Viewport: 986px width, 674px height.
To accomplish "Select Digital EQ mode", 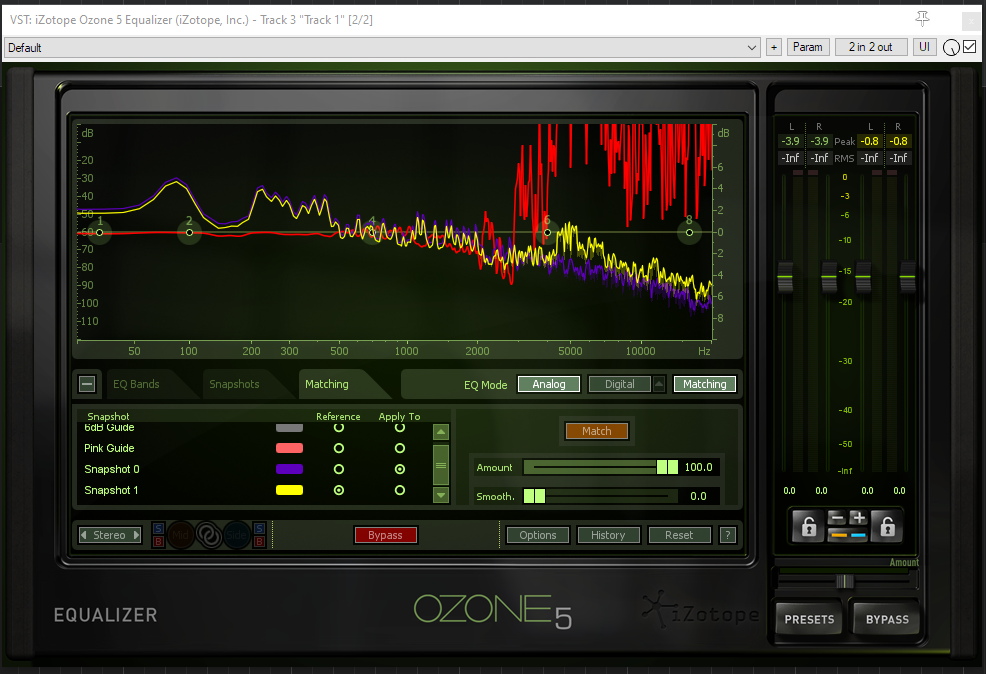I will (619, 384).
